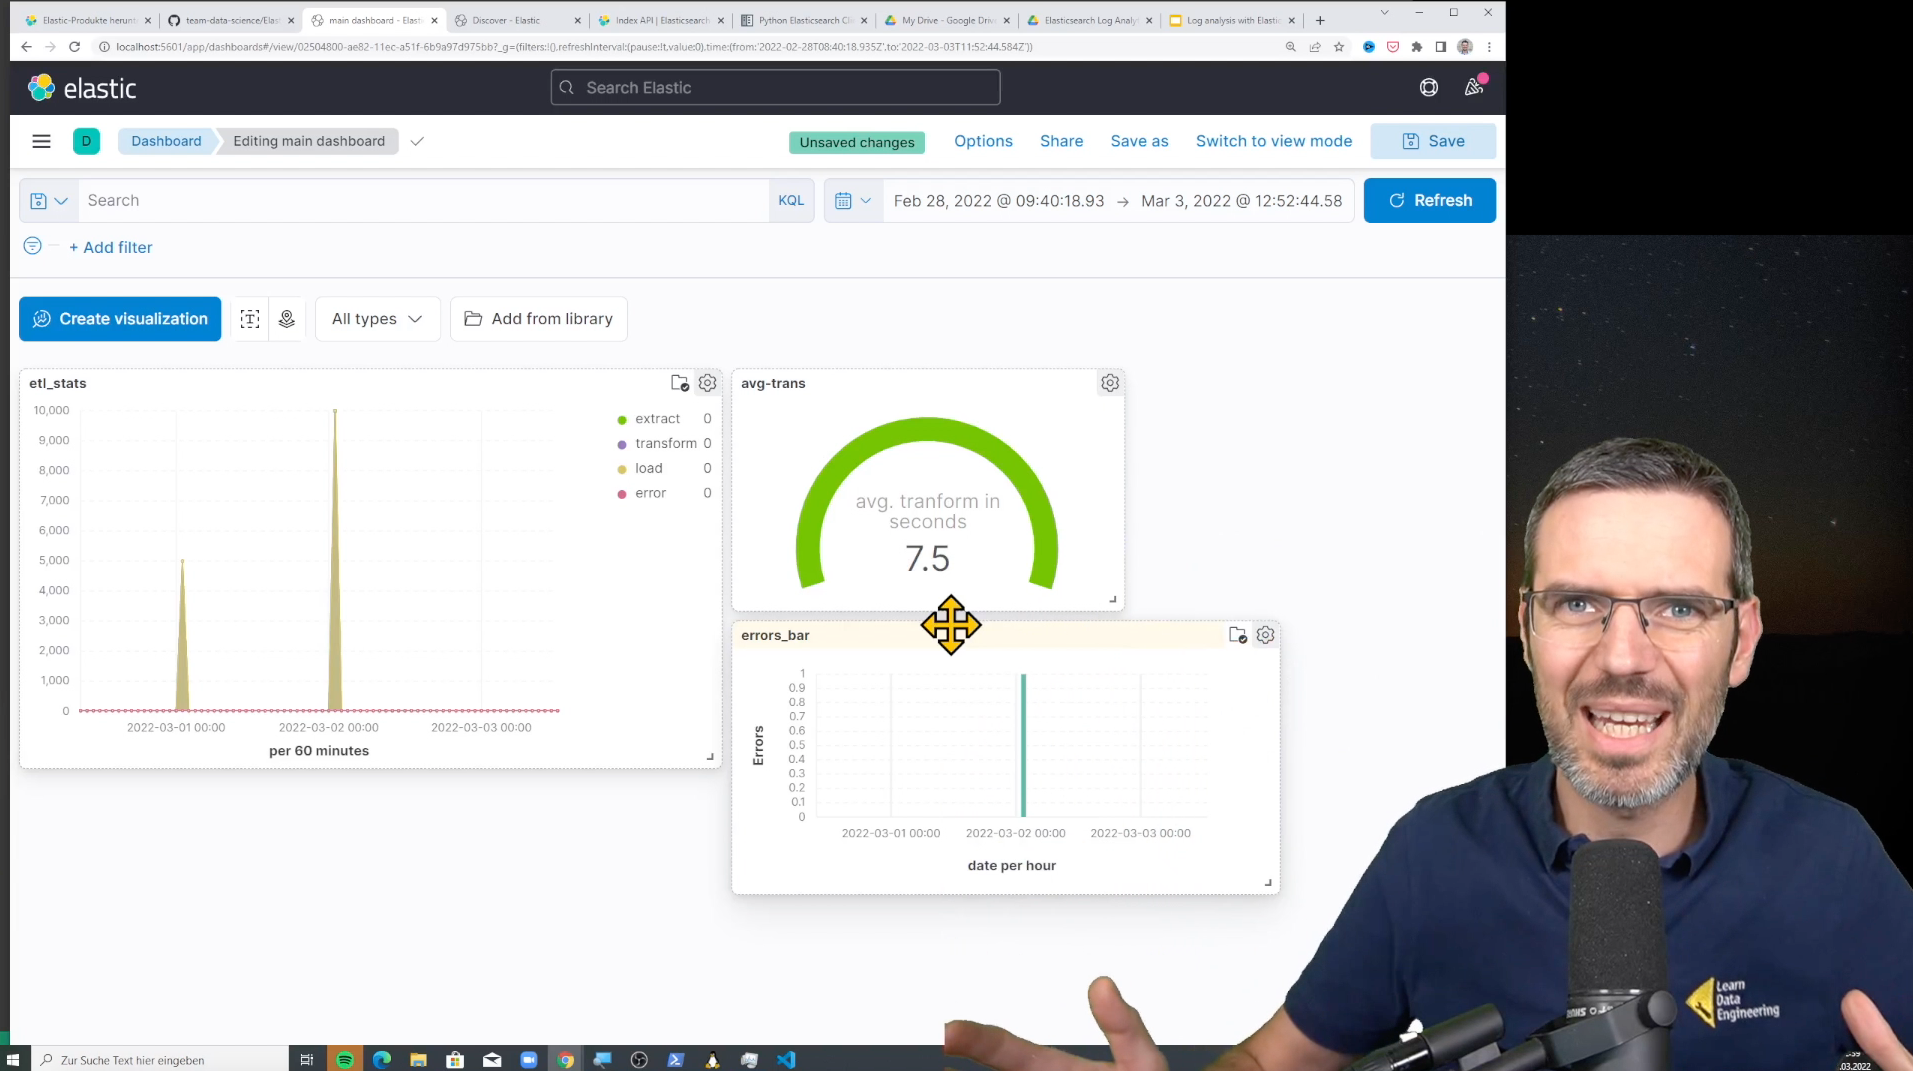The width and height of the screenshot is (1913, 1071).
Task: Switch query language via KQL button
Action: tap(791, 201)
